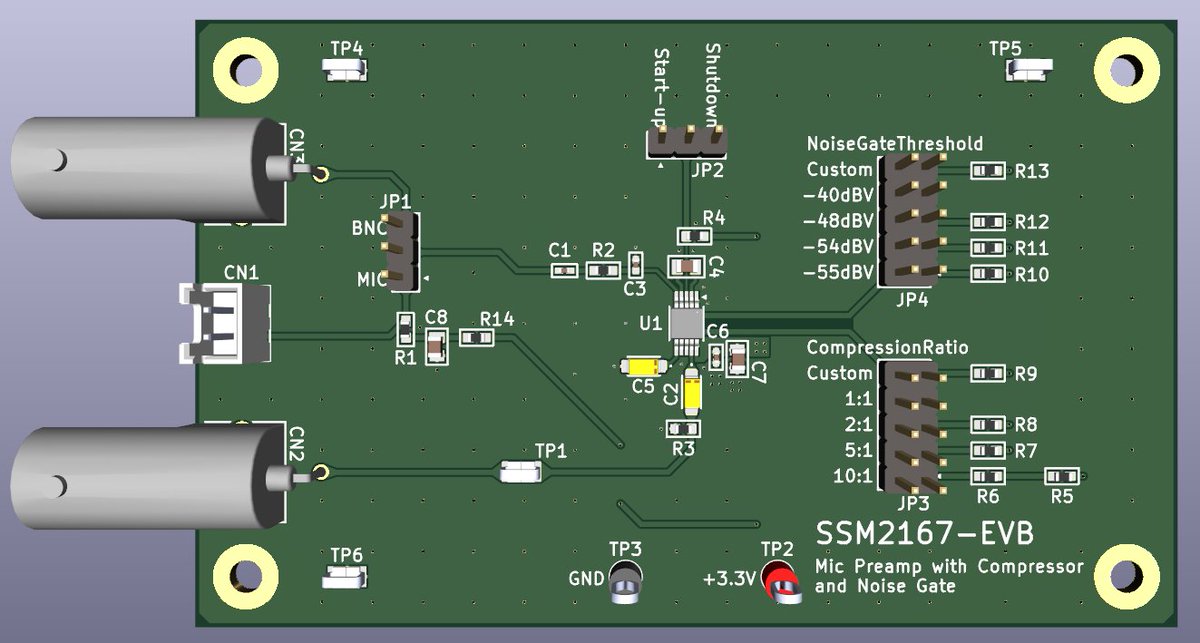Click capacitor C7 component
Image resolution: width=1200 pixels, height=643 pixels.
738,357
